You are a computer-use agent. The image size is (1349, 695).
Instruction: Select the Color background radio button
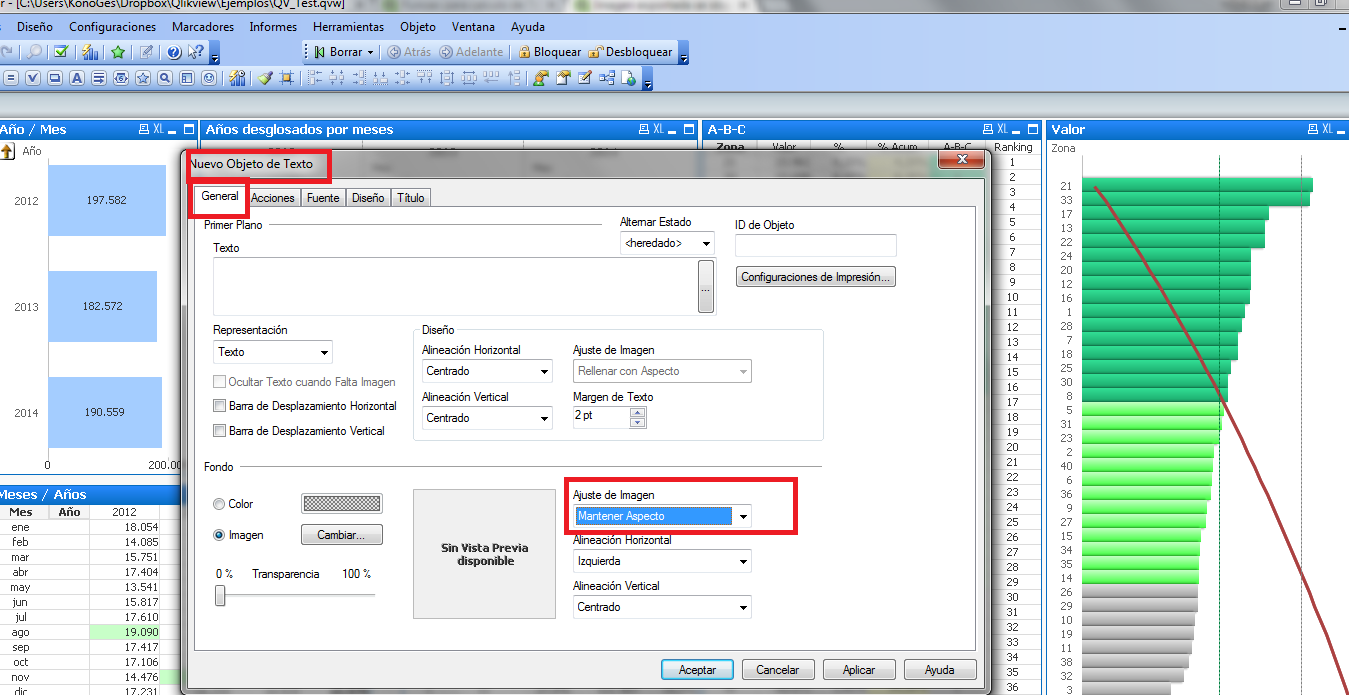[219, 504]
